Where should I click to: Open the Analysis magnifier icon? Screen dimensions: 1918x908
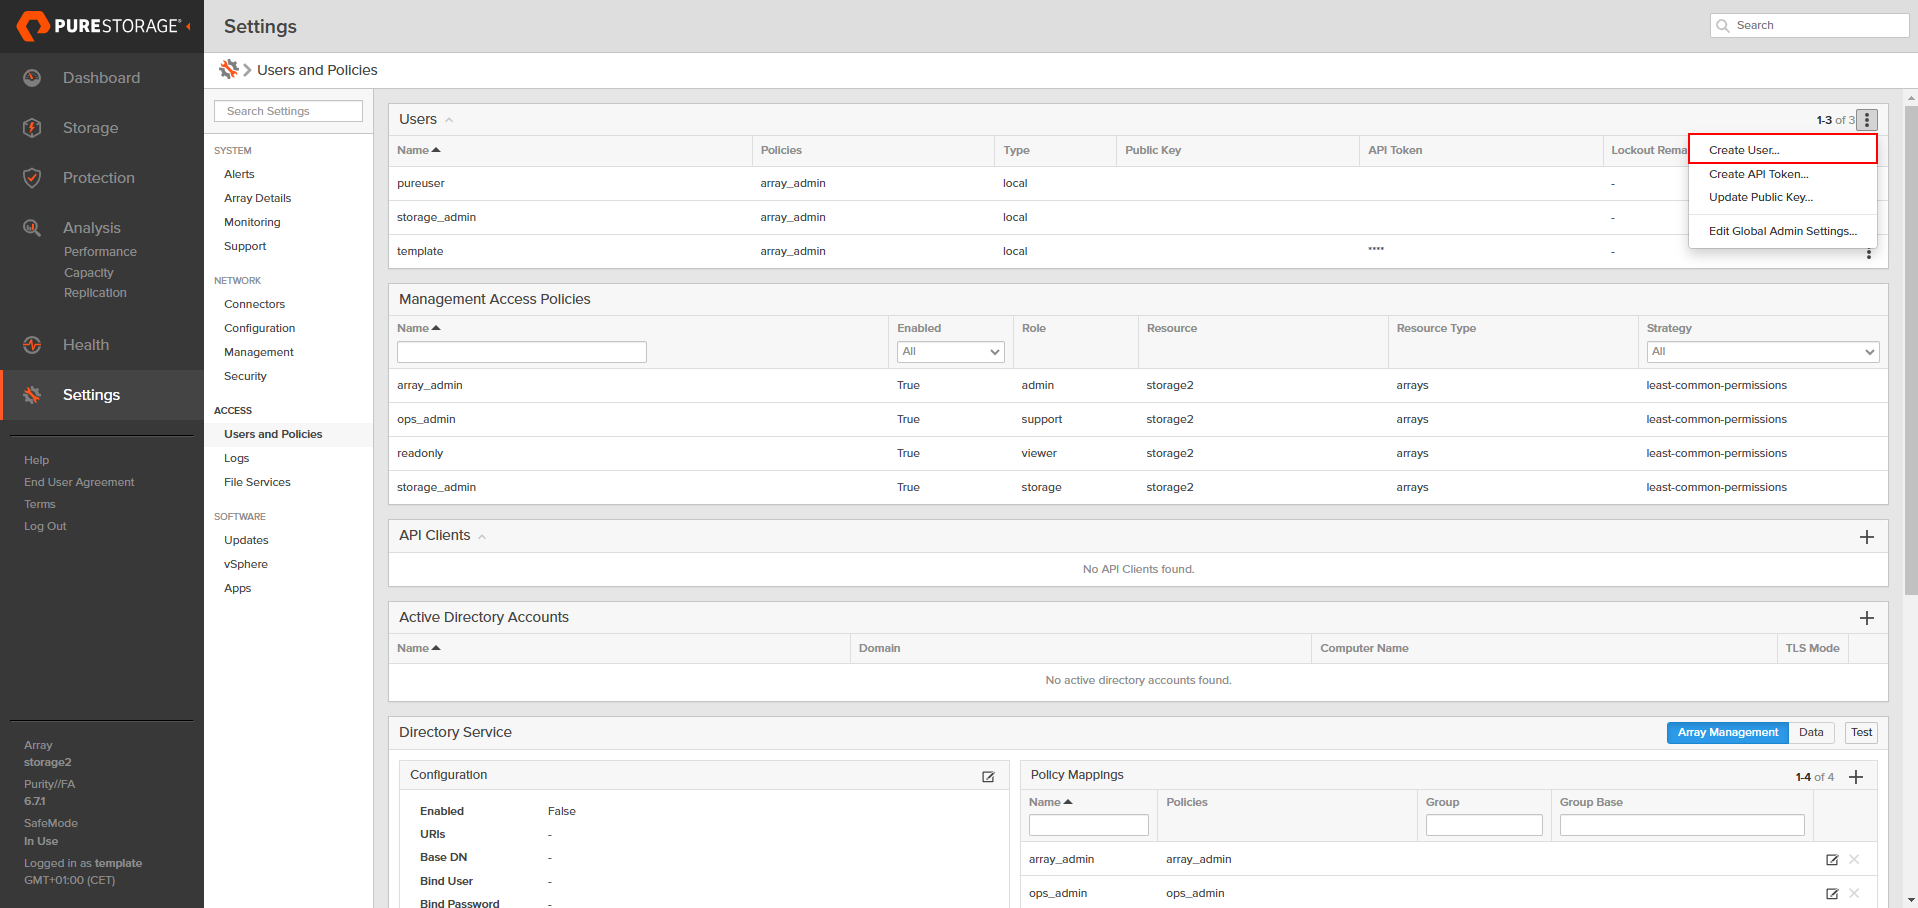pyautogui.click(x=32, y=228)
